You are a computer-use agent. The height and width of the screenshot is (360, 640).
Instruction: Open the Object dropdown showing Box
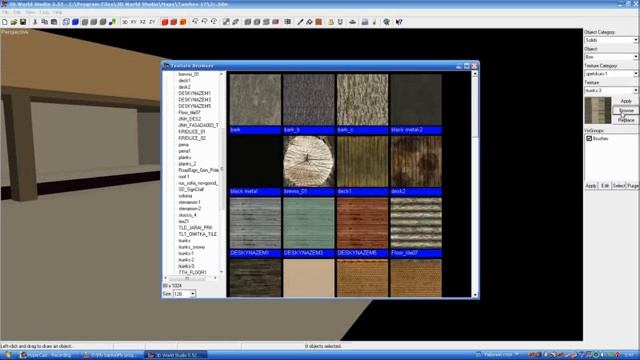[x=611, y=57]
